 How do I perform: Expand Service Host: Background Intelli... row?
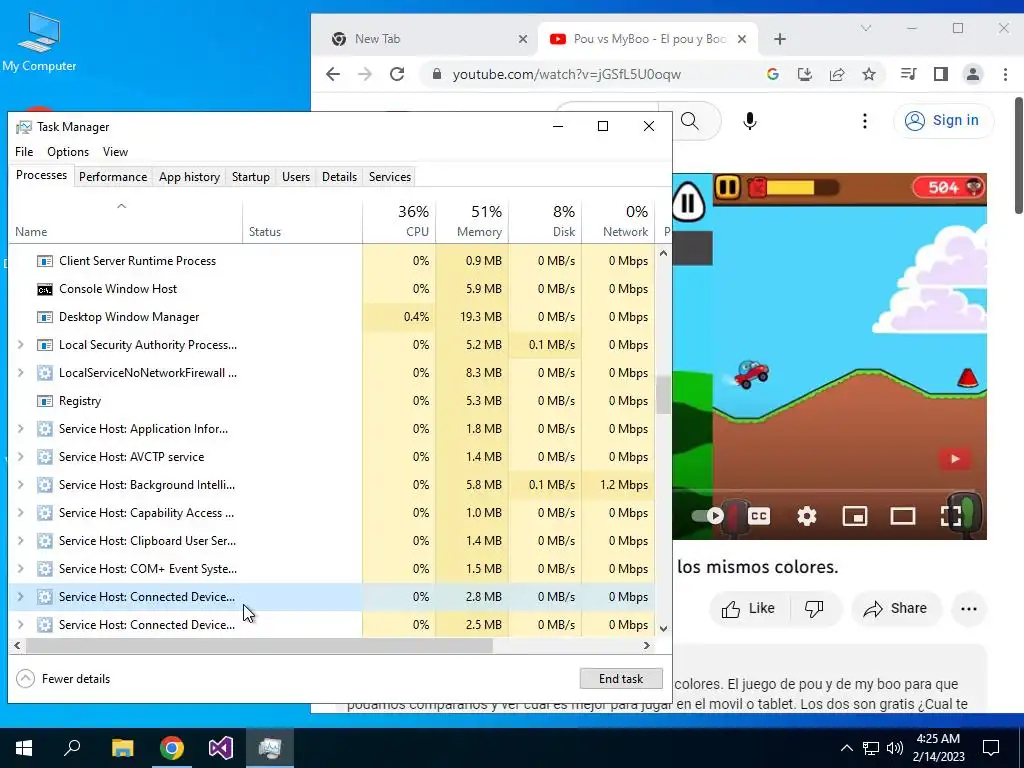point(20,485)
